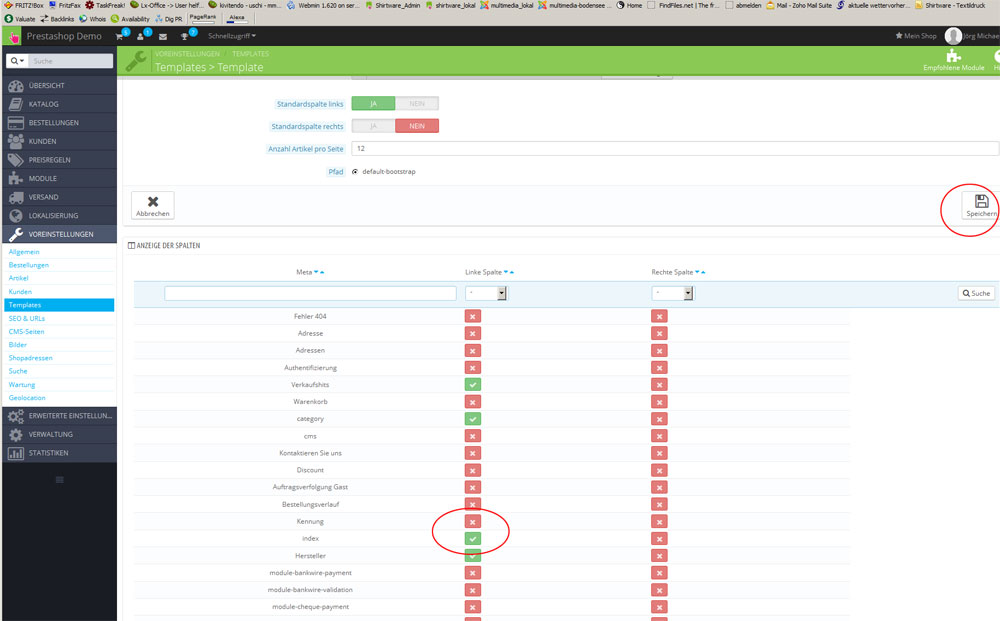This screenshot has width=1000, height=621.
Task: Open Shopadressen submenu link
Action: pos(31,358)
